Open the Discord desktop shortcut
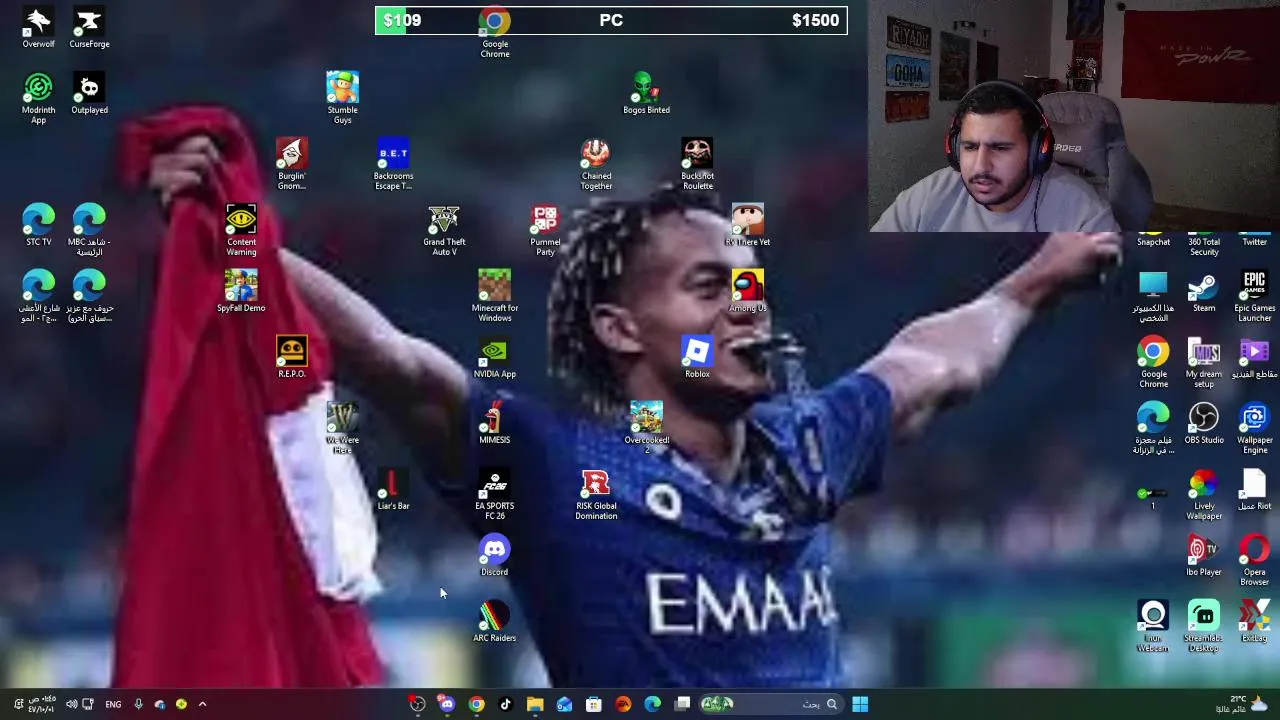Viewport: 1280px width, 720px height. point(494,557)
